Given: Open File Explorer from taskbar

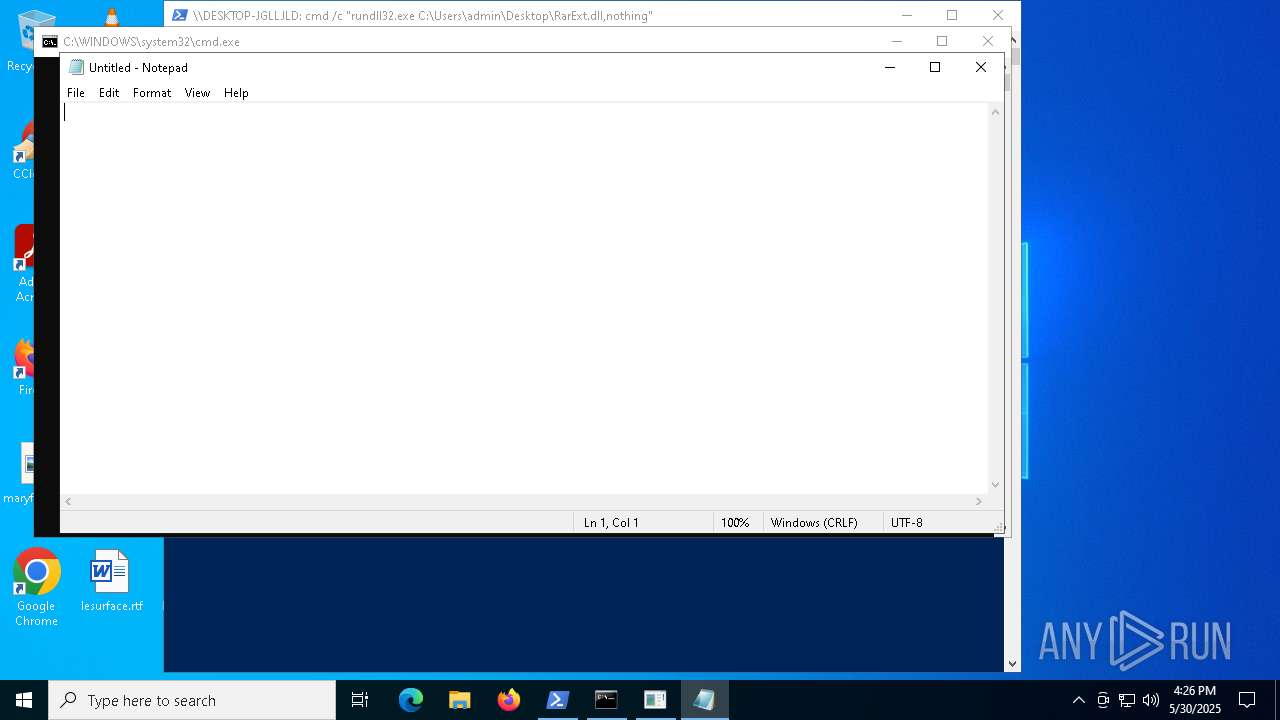Looking at the screenshot, I should point(460,700).
